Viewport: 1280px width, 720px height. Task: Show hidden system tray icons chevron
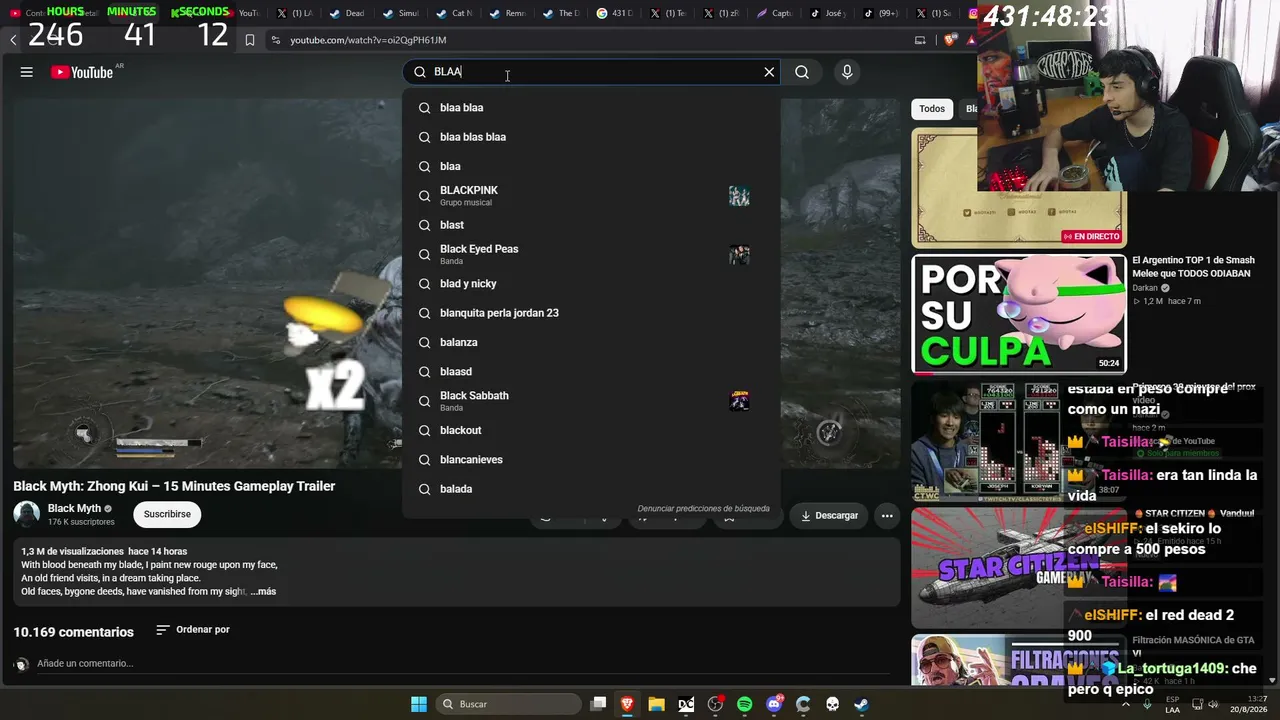click(x=1126, y=704)
